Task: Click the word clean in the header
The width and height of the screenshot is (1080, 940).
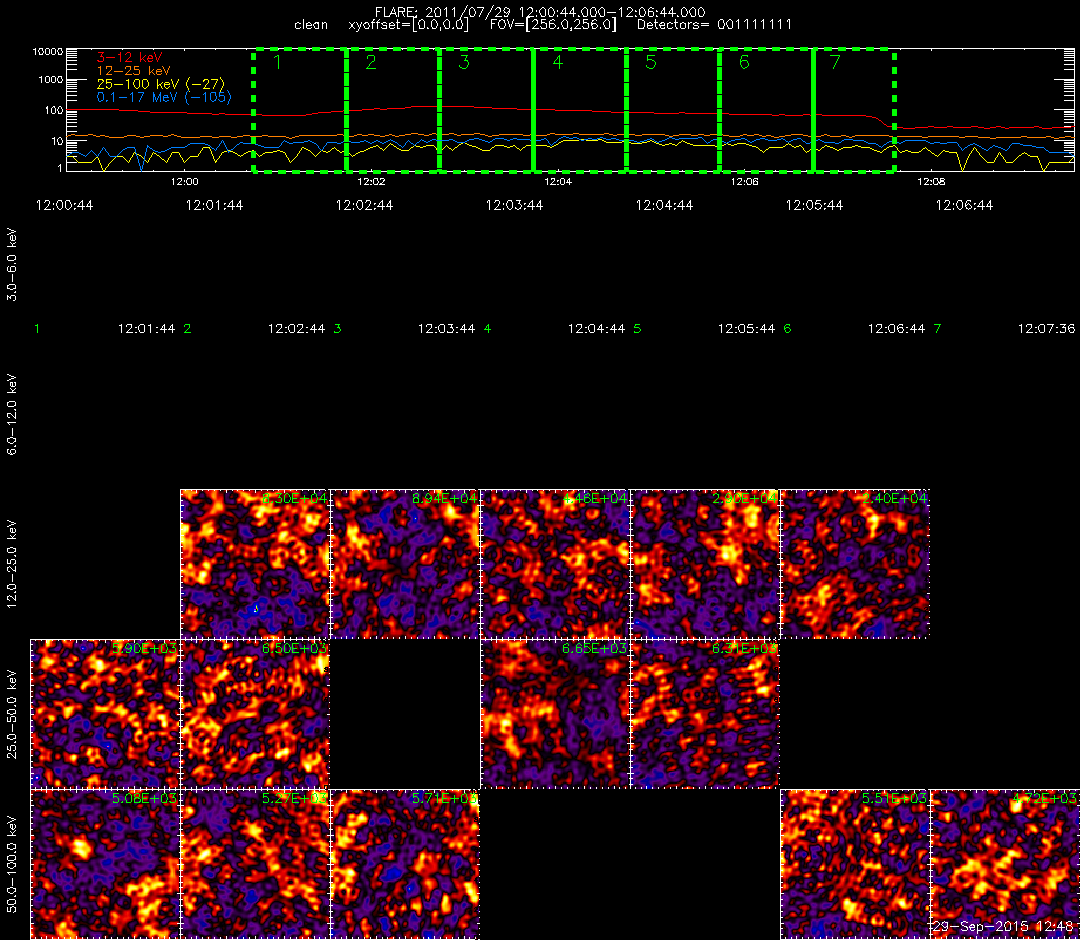Action: [x=311, y=25]
